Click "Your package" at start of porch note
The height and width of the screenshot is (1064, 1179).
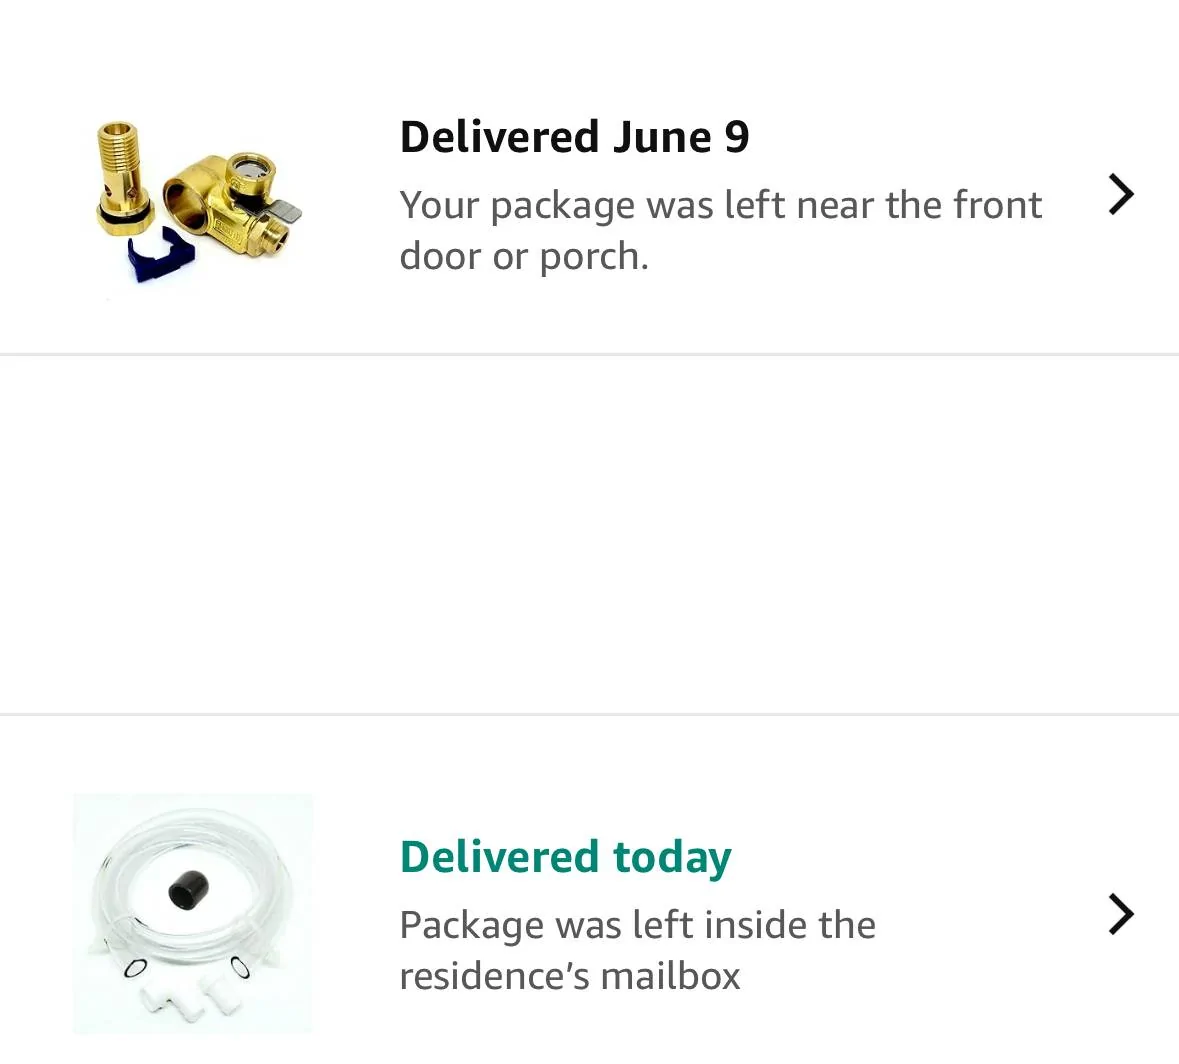click(x=517, y=205)
